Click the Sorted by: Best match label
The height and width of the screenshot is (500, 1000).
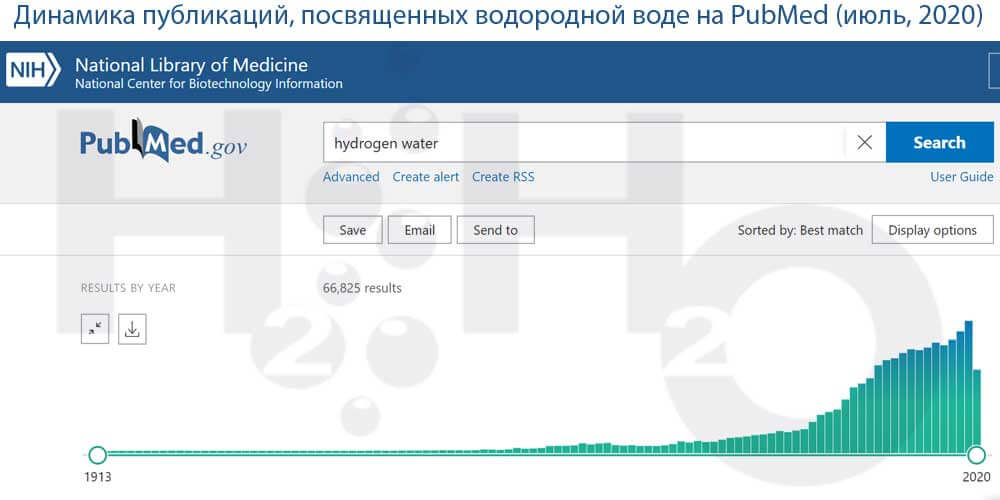coord(800,230)
